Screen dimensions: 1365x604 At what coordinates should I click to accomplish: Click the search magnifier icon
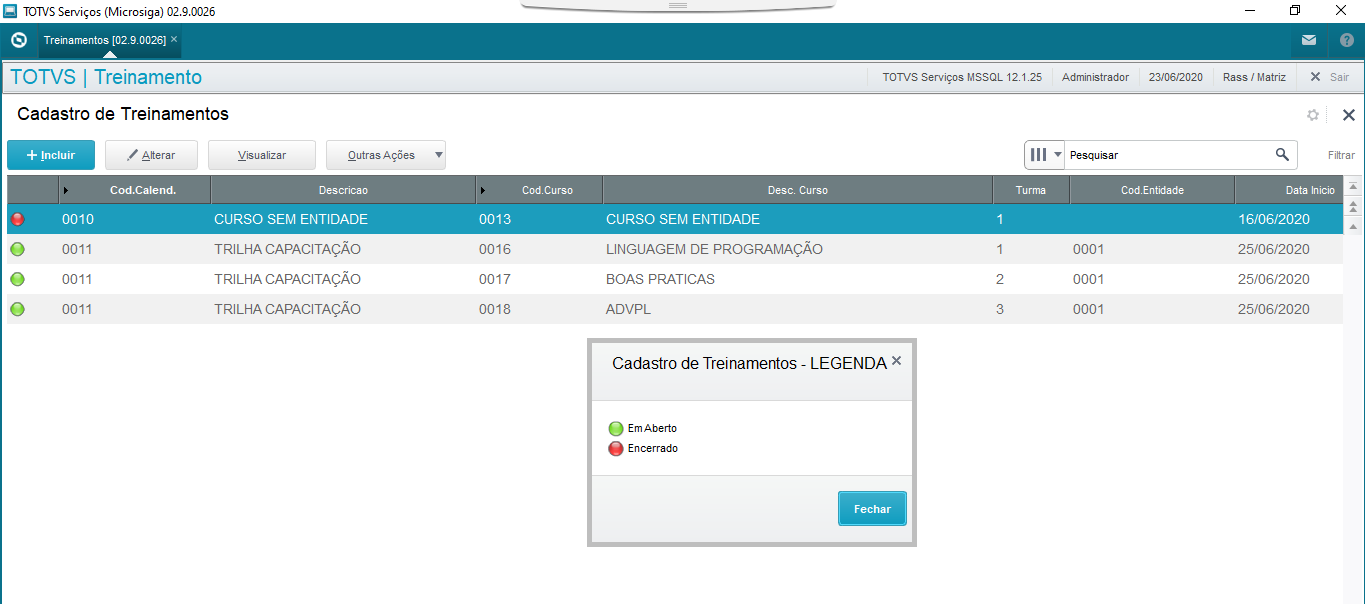(x=1282, y=155)
